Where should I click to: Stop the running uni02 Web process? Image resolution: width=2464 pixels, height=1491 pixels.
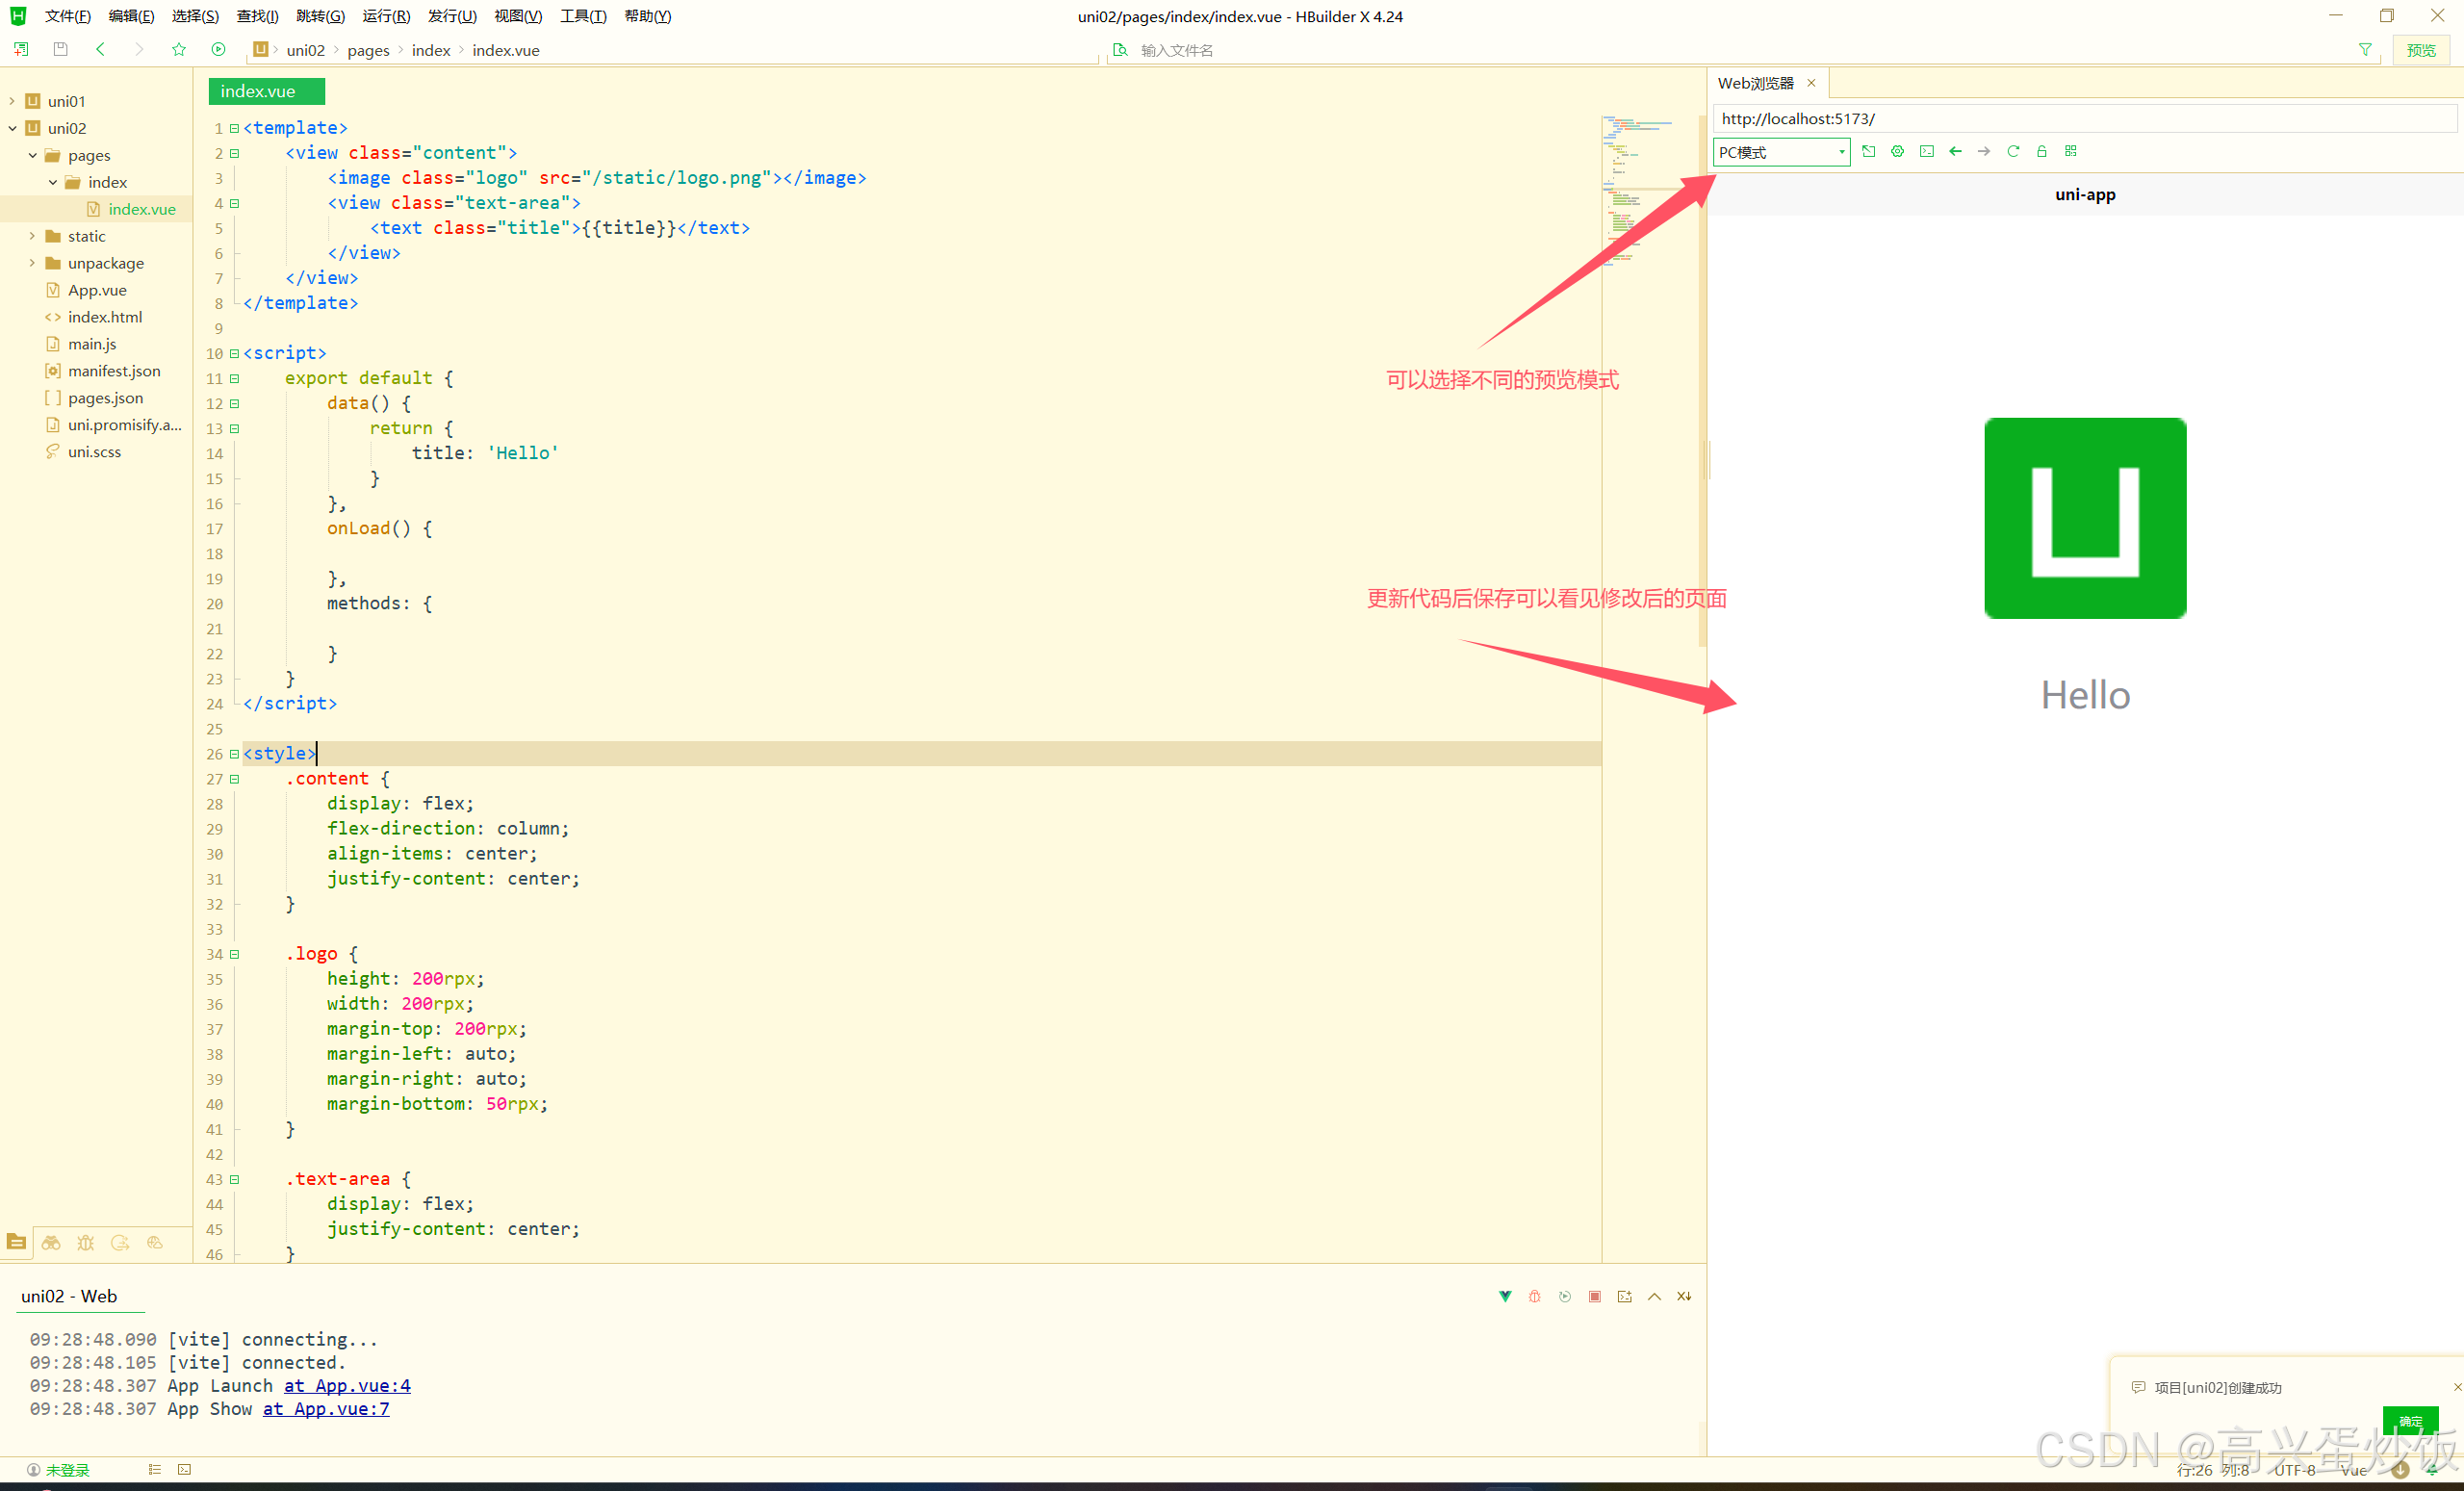[1595, 1297]
